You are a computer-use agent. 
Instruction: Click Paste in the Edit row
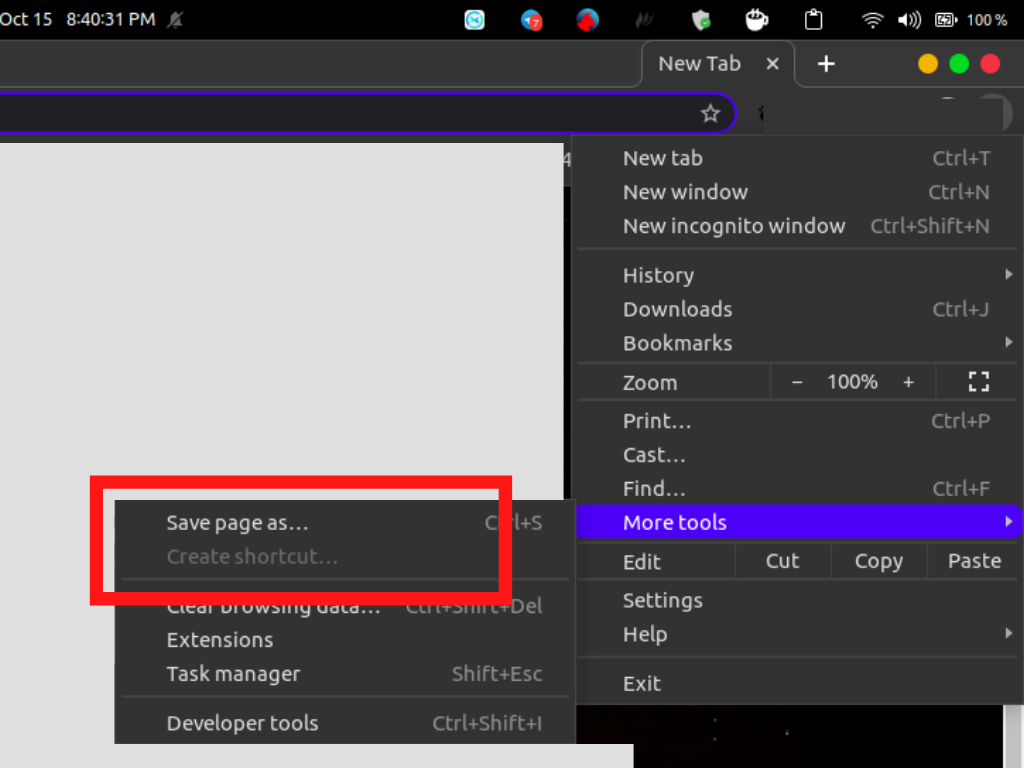point(974,561)
